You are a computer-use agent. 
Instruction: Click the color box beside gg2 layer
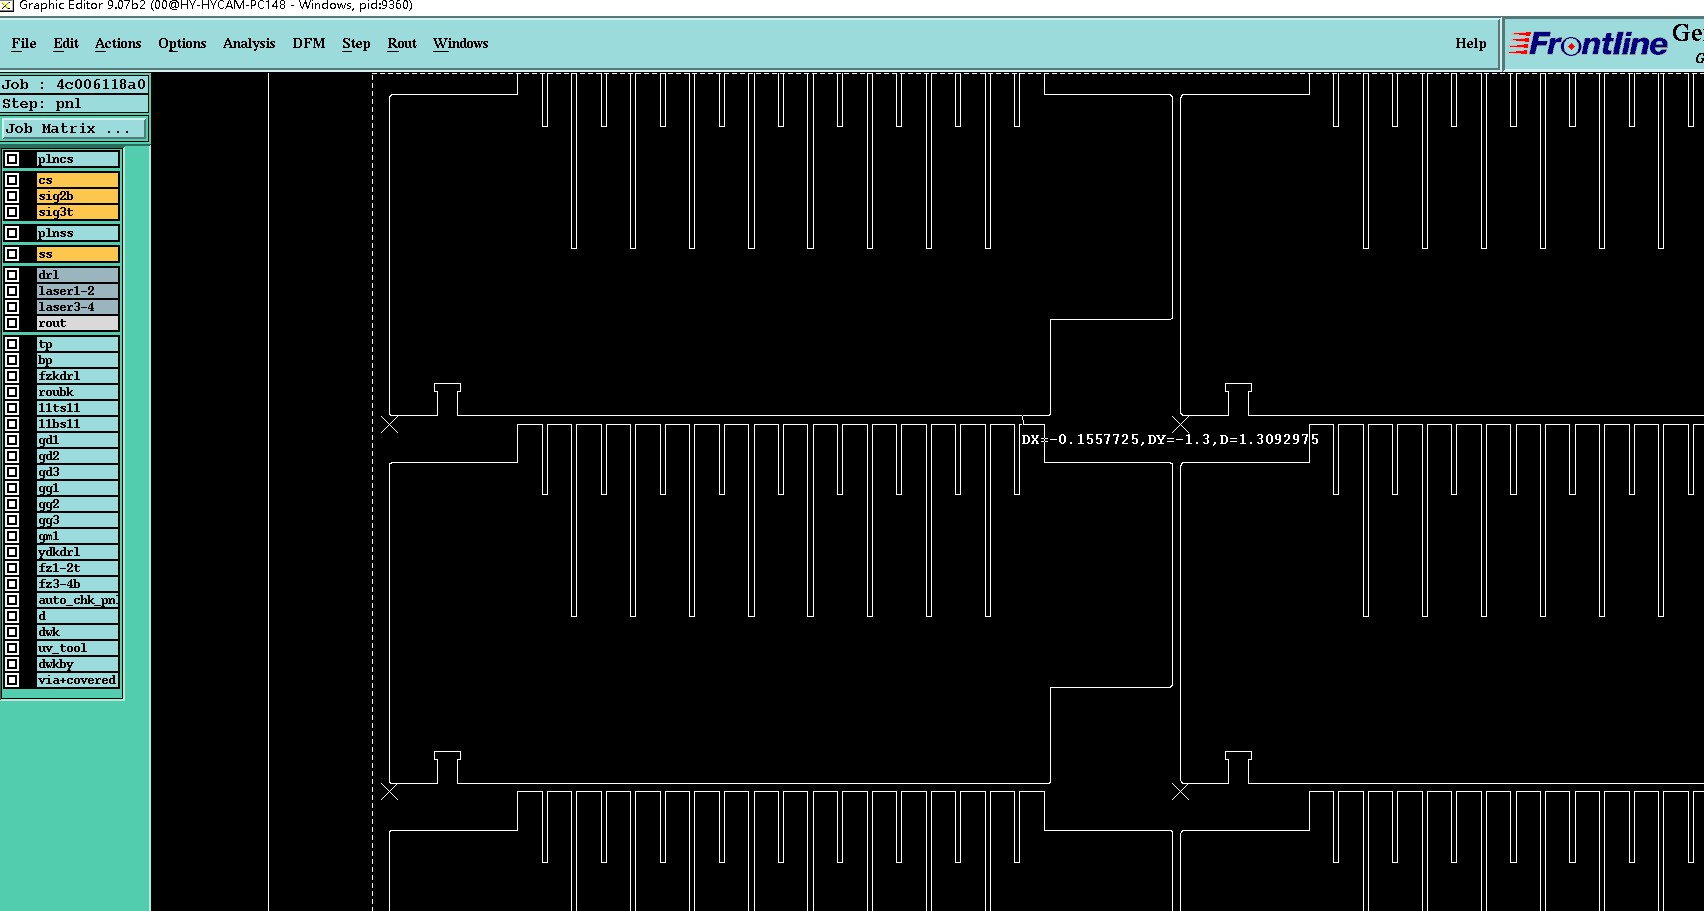point(28,504)
